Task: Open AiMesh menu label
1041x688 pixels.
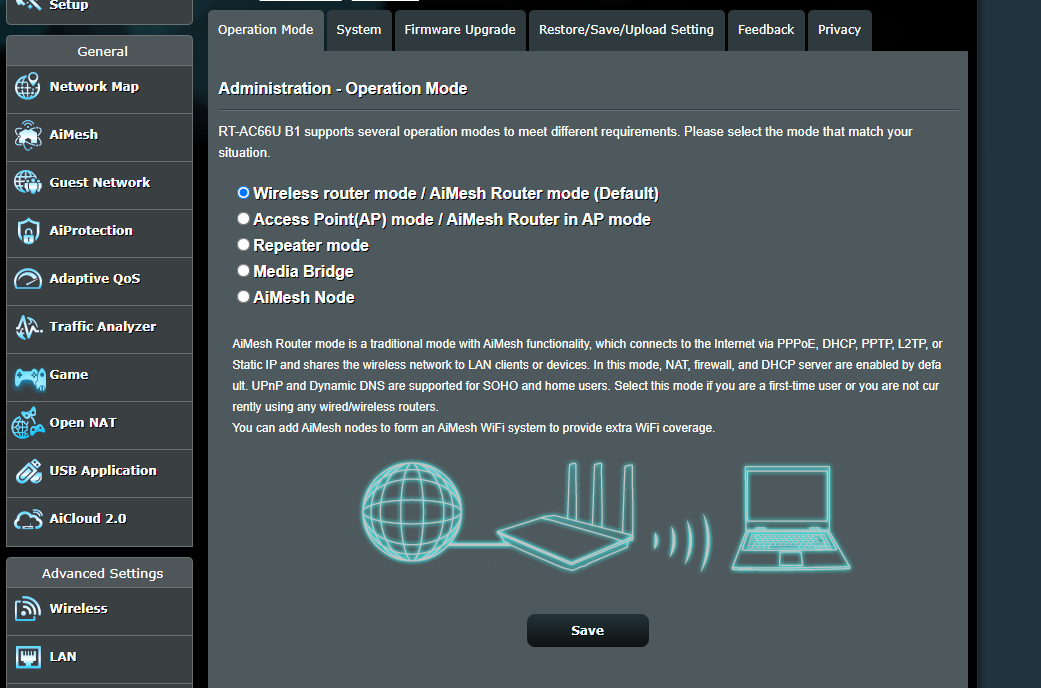Action: (74, 134)
